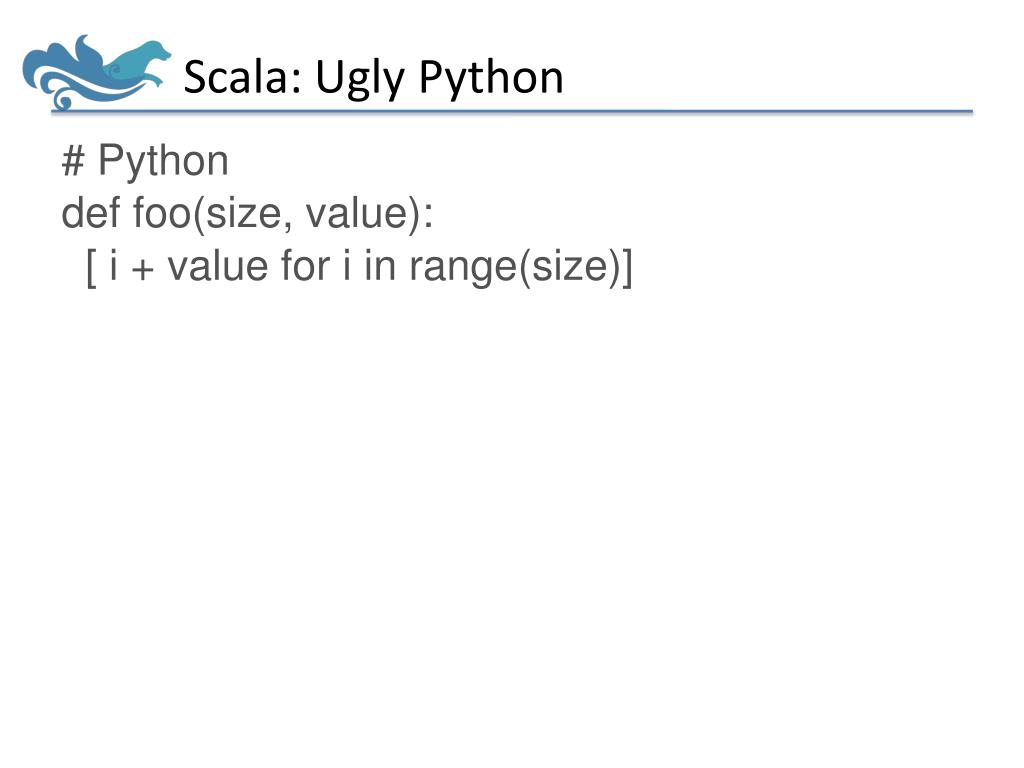1024x768 pixels.
Task: Click the closing square bracket
Action: click(x=627, y=268)
